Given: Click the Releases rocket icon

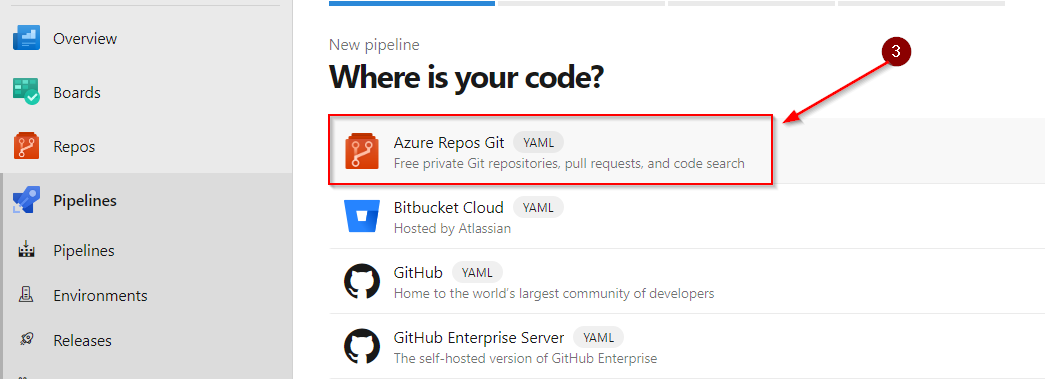Looking at the screenshot, I should coord(26,340).
